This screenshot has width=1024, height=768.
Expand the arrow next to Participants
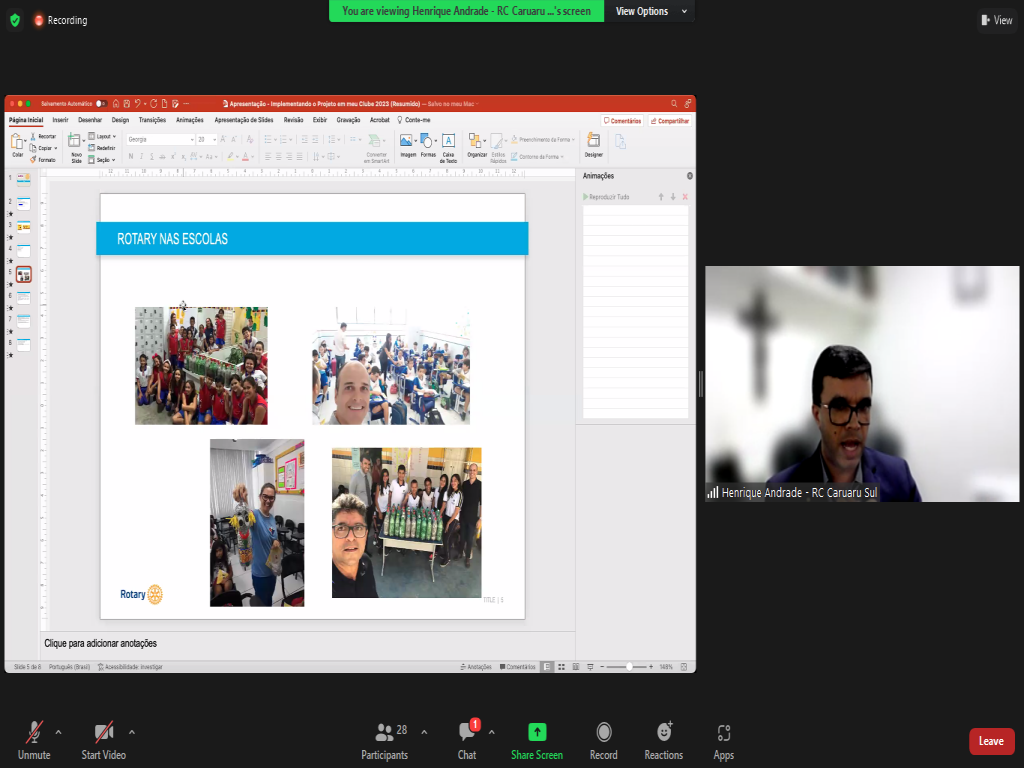coord(424,731)
